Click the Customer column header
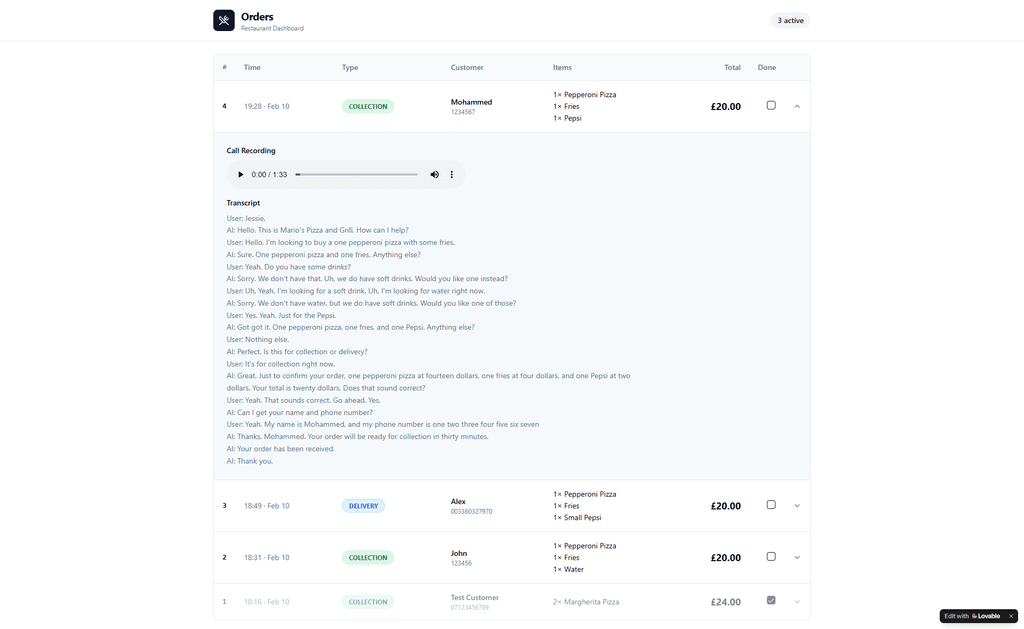 pos(467,67)
